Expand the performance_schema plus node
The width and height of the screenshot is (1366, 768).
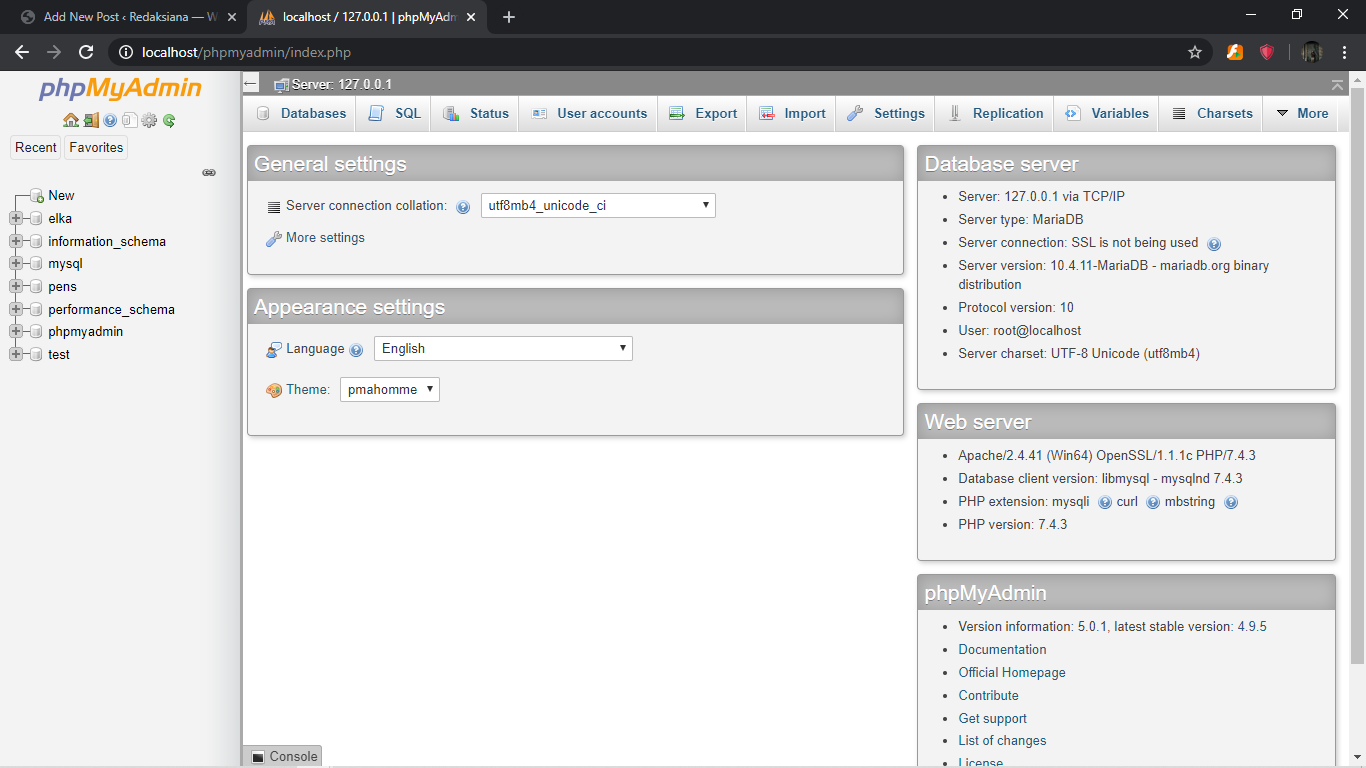pyautogui.click(x=15, y=309)
